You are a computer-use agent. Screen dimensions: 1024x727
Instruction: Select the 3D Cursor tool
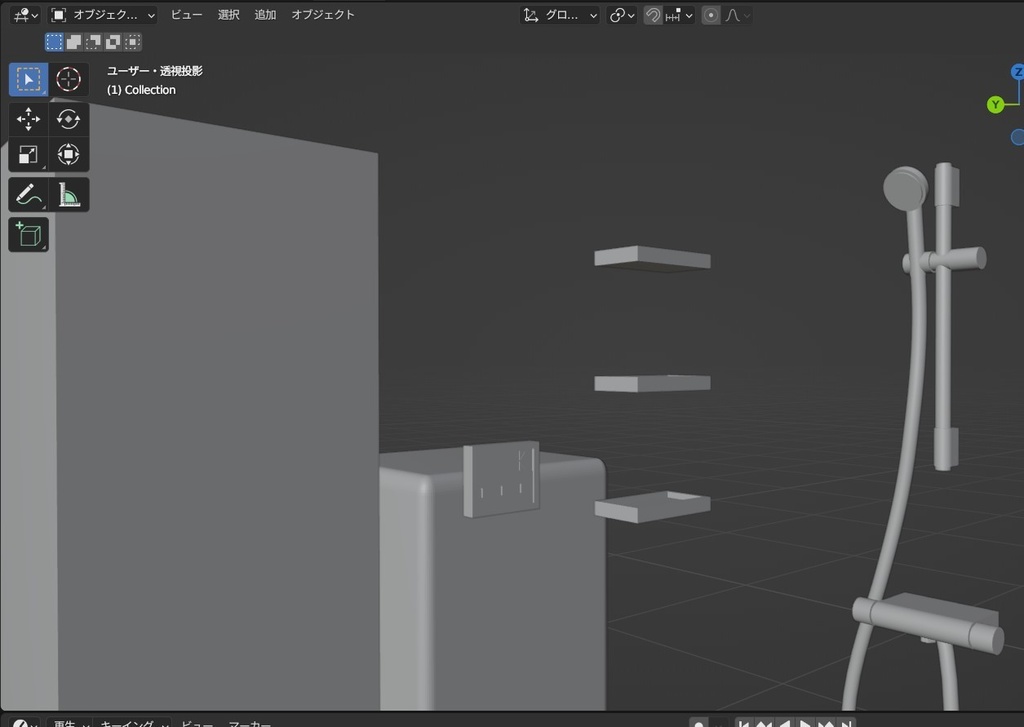(68, 79)
